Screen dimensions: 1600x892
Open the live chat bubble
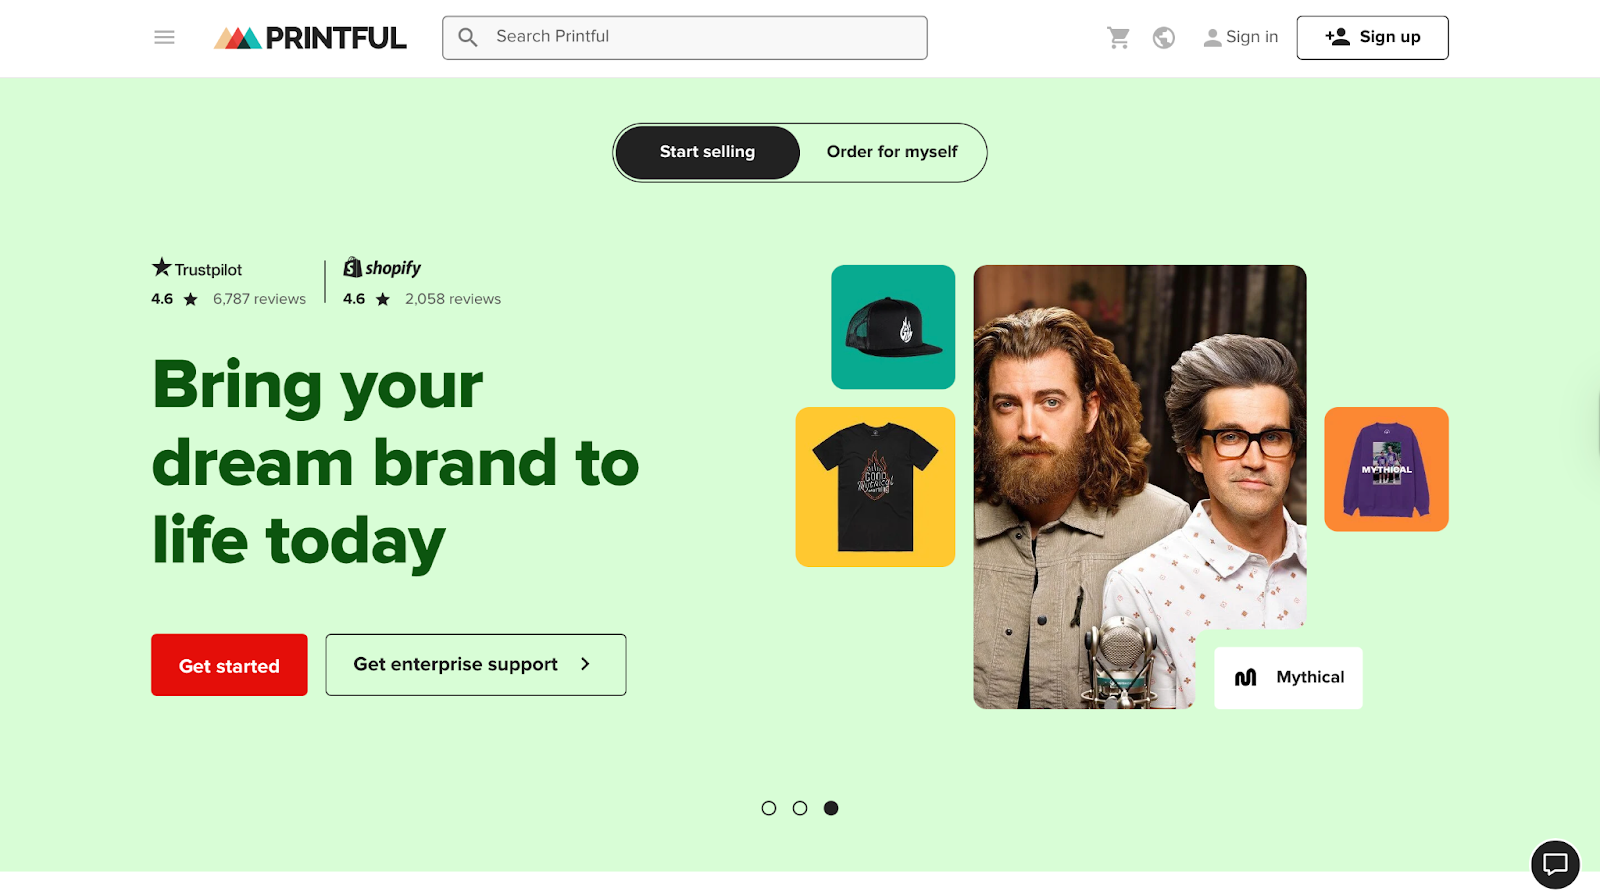click(1555, 864)
